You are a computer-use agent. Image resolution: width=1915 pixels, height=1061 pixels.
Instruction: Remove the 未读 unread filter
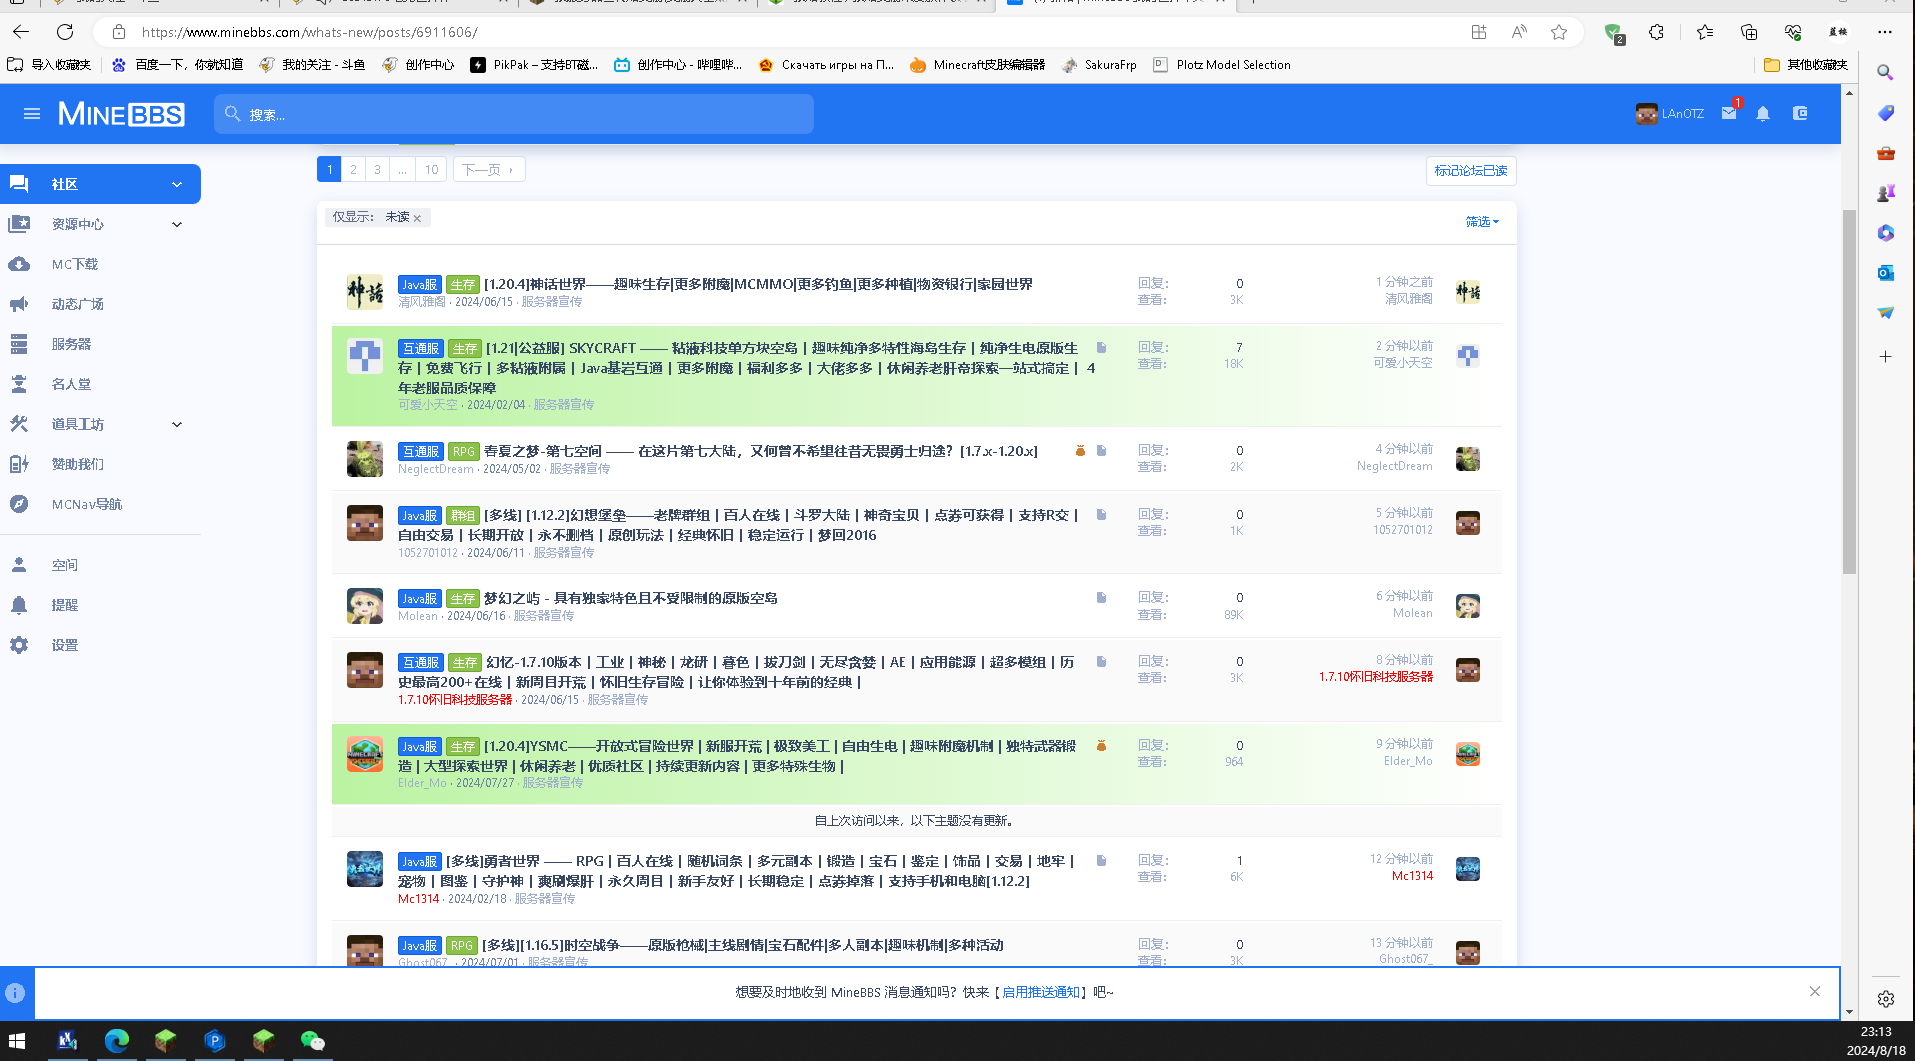pyautogui.click(x=417, y=218)
